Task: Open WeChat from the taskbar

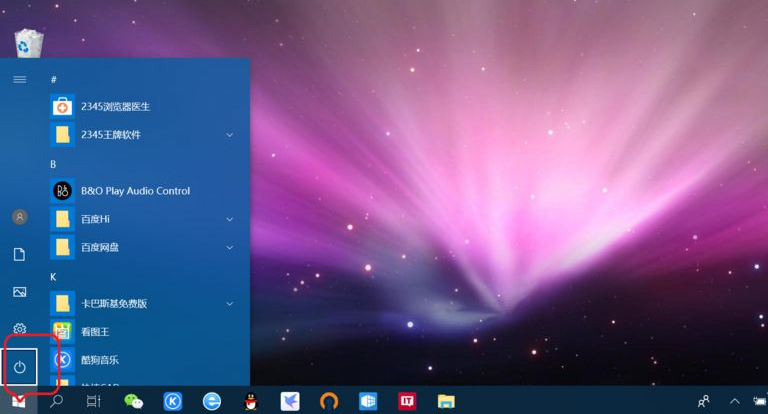Action: [133, 401]
